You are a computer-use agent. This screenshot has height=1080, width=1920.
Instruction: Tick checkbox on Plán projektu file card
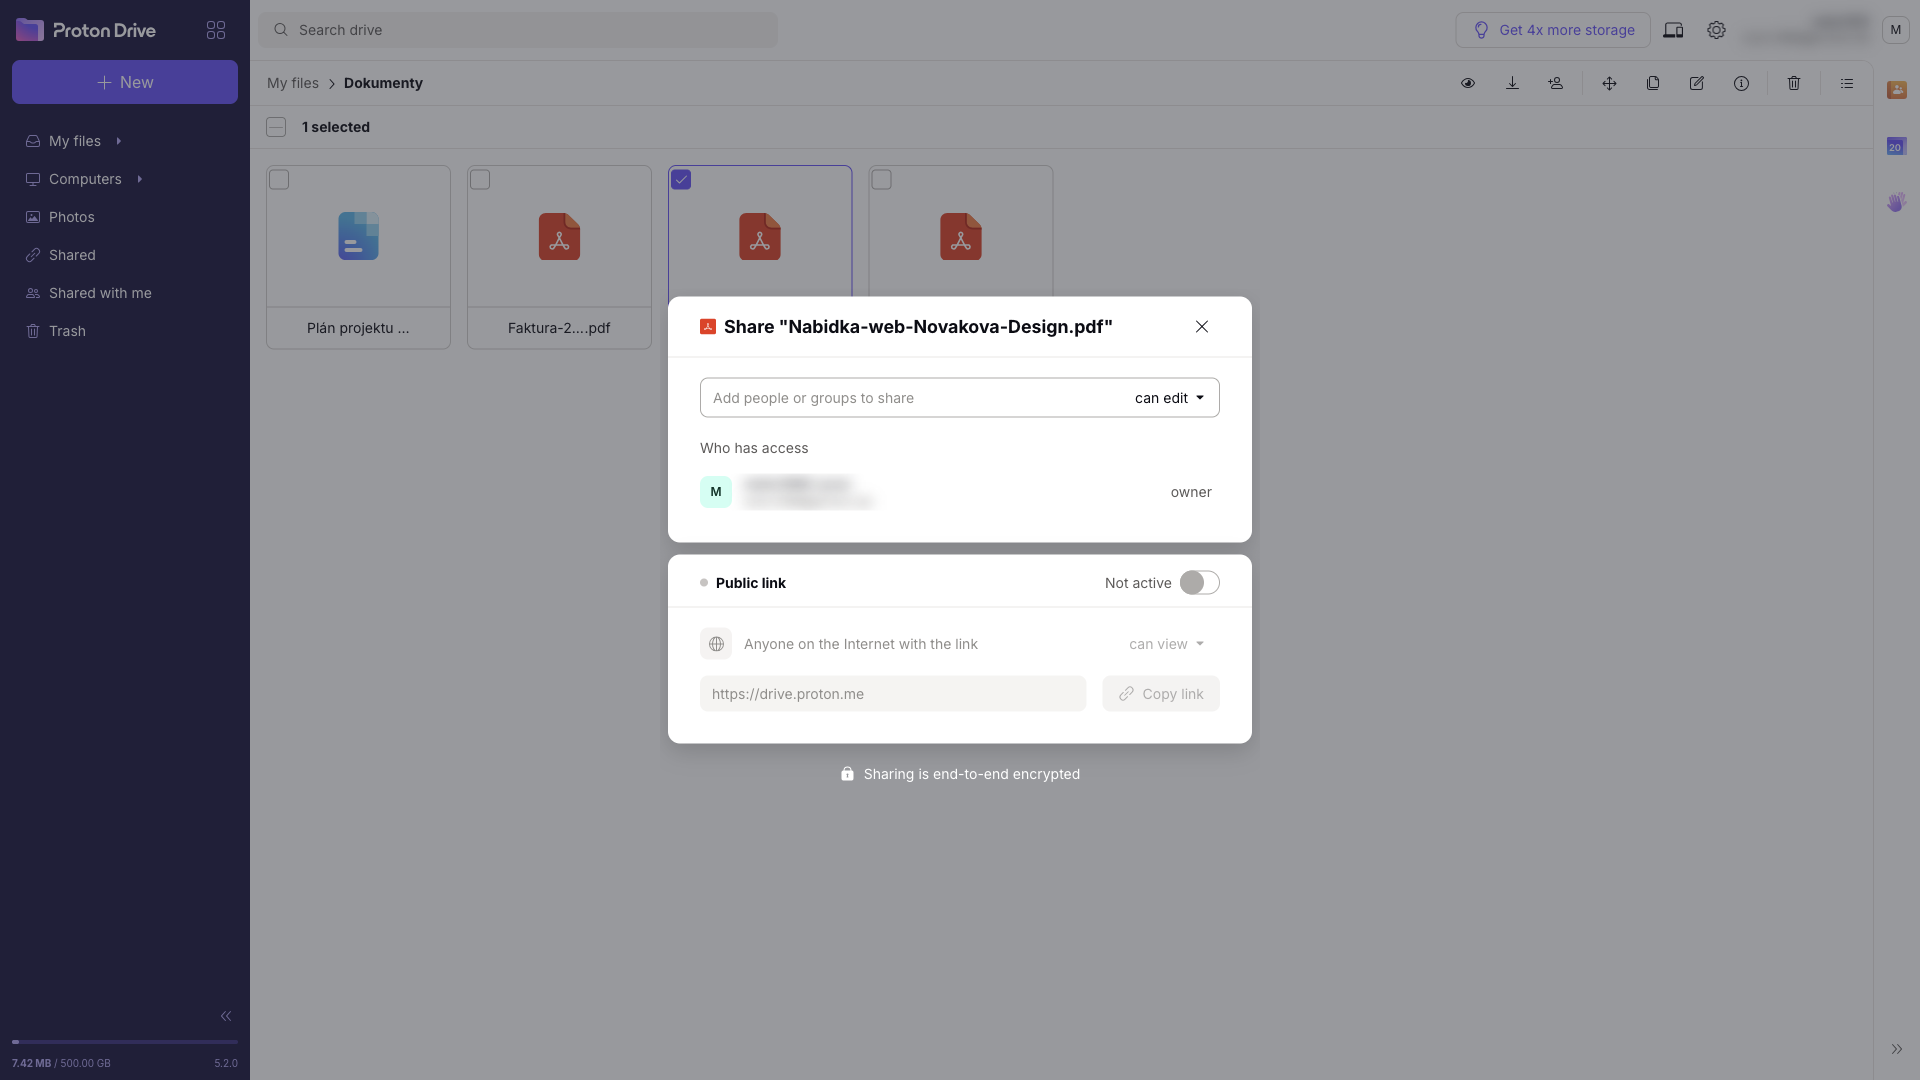pyautogui.click(x=279, y=180)
